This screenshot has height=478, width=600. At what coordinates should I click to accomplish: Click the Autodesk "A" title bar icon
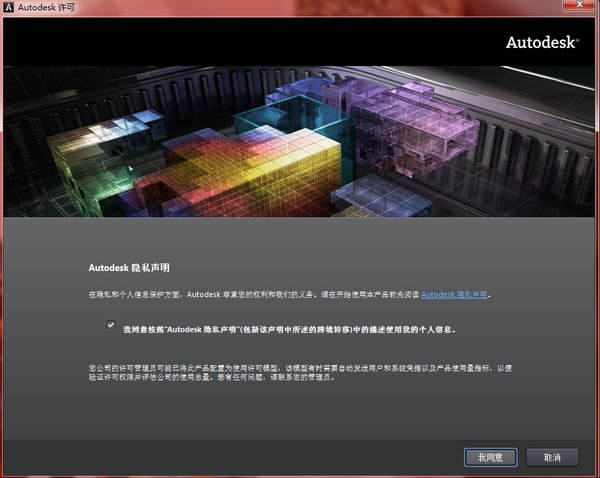9,8
